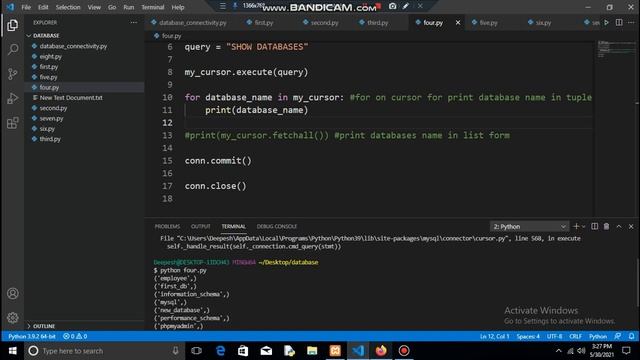Image resolution: width=640 pixels, height=360 pixels.
Task: Switch to second.py editor tab
Action: point(324,22)
